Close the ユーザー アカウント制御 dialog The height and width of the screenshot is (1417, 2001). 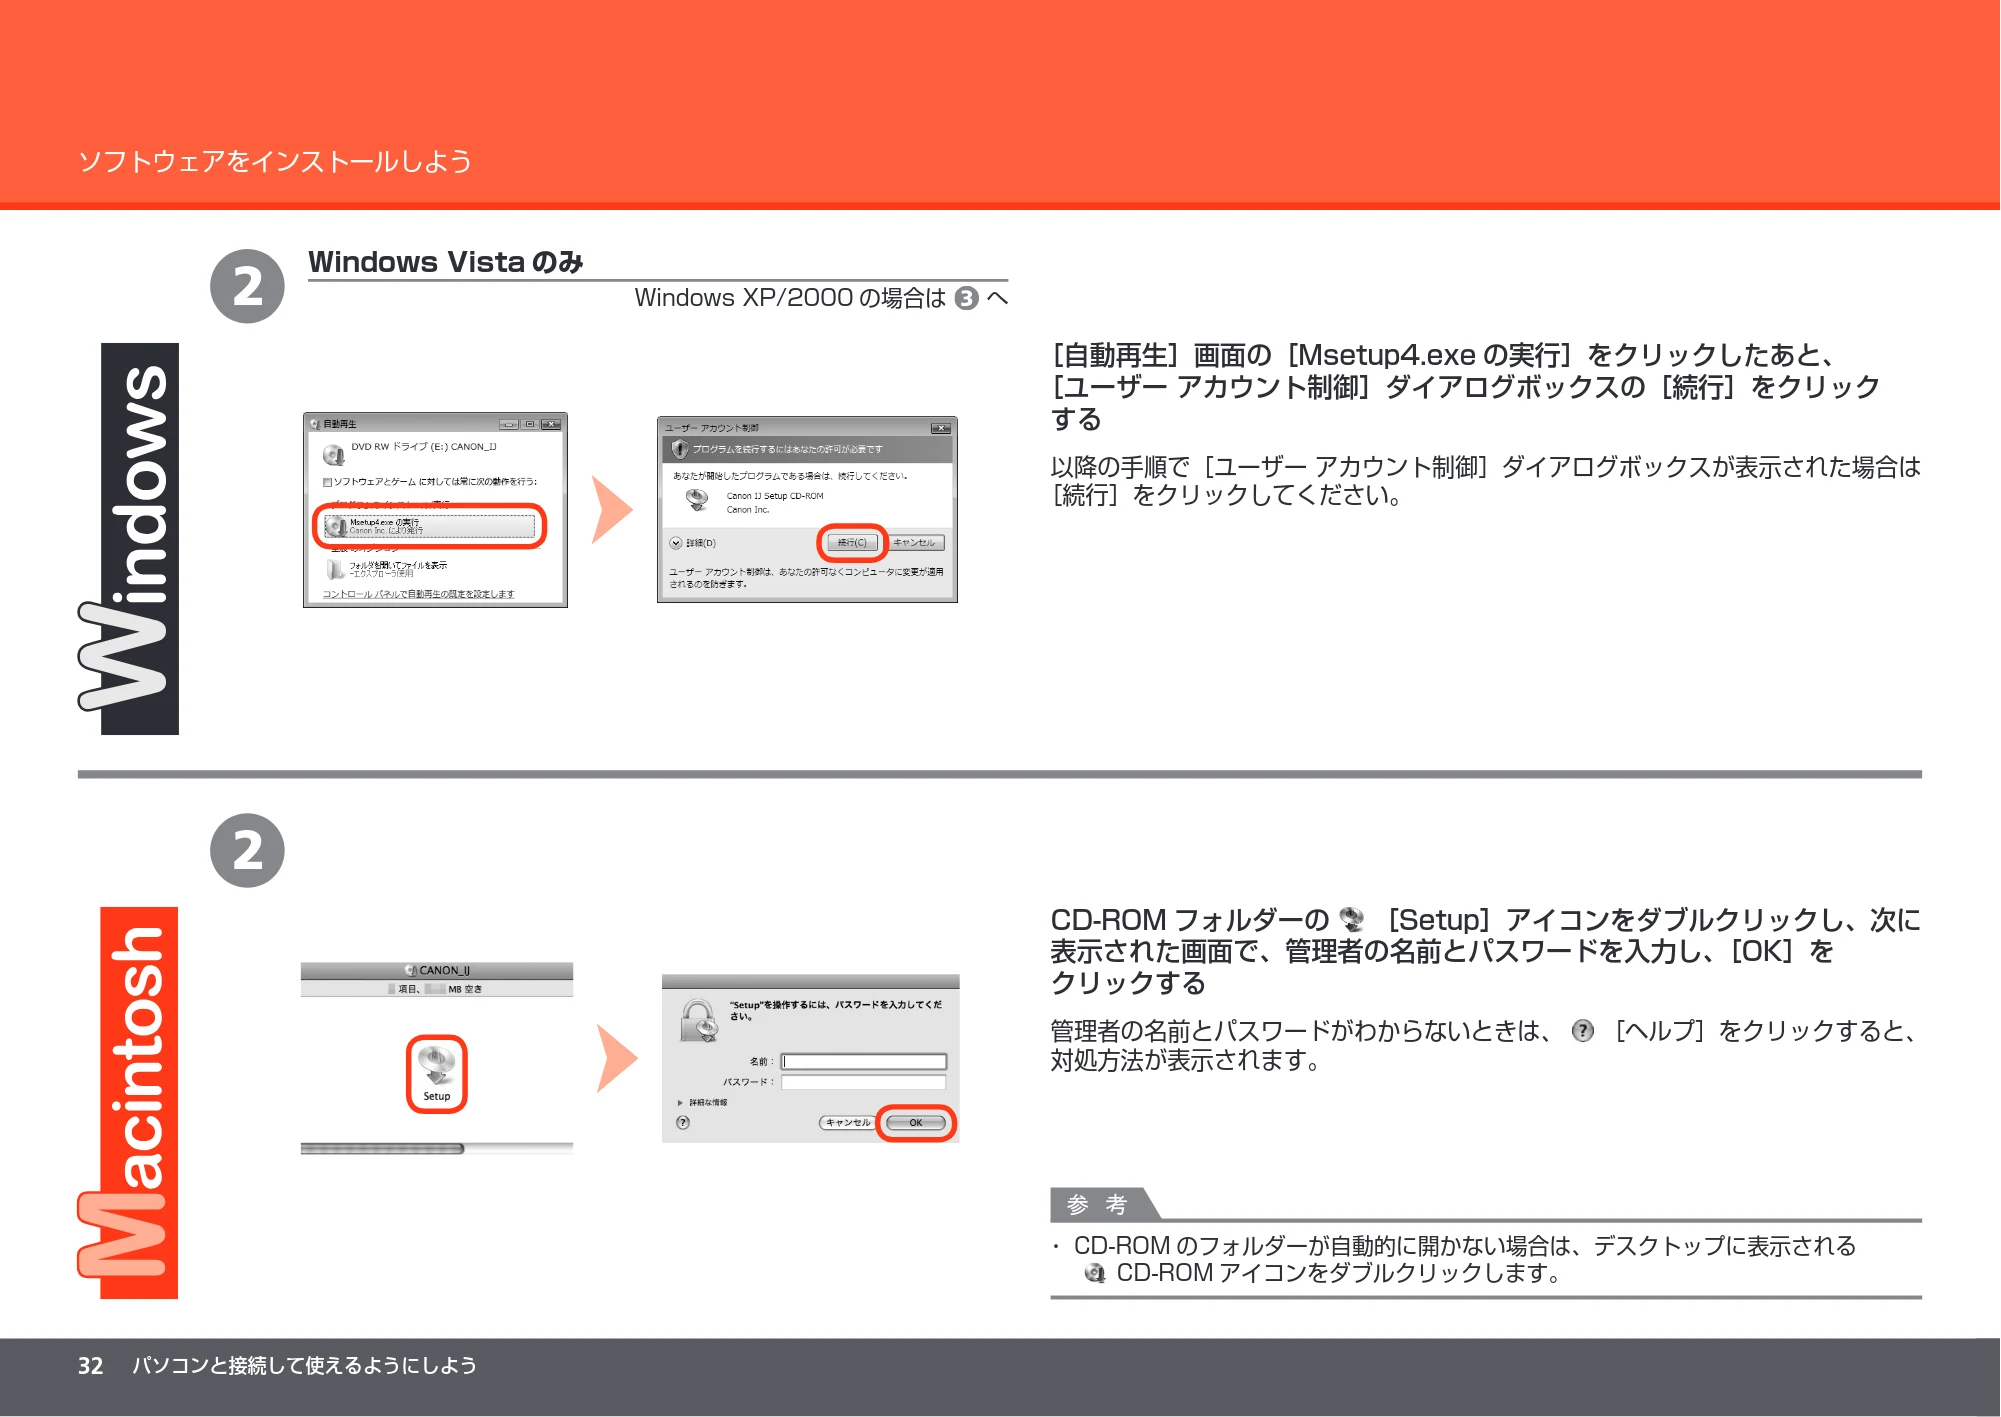point(940,428)
